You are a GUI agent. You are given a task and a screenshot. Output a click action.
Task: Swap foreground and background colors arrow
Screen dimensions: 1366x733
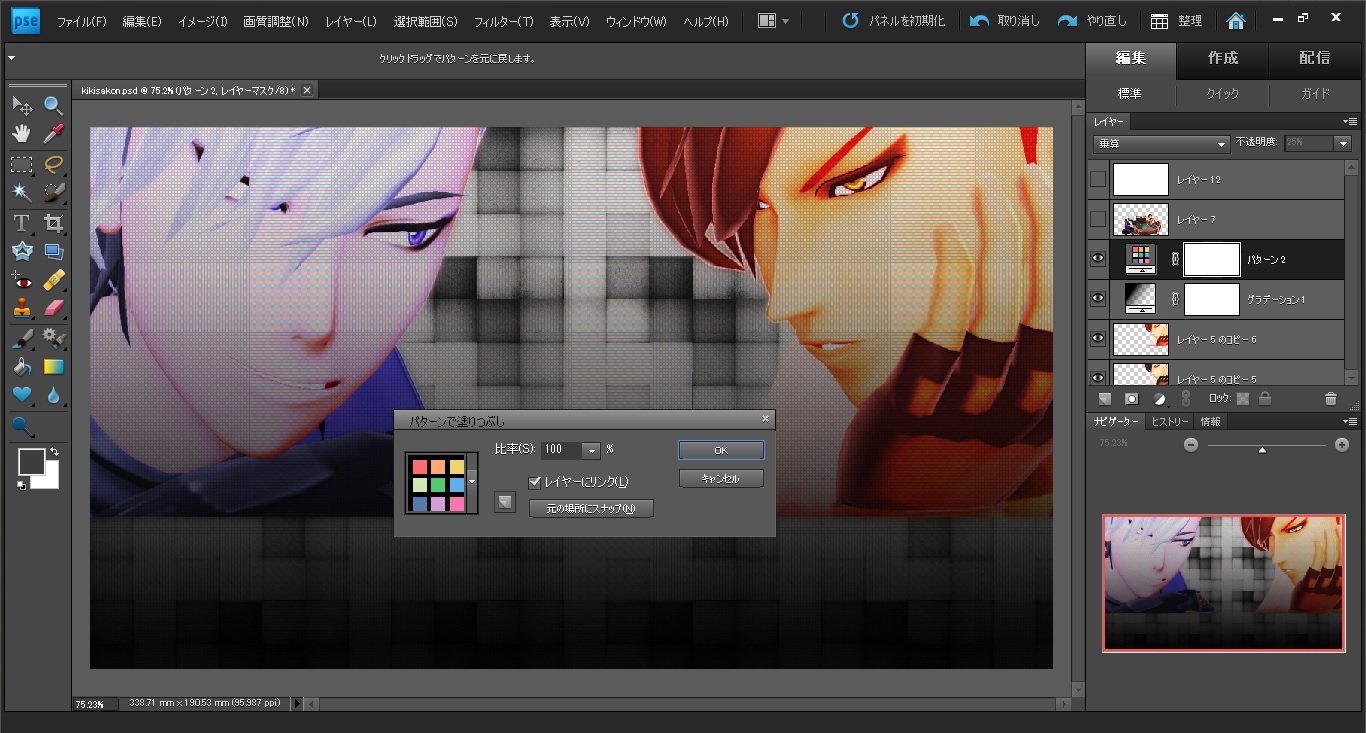53,452
